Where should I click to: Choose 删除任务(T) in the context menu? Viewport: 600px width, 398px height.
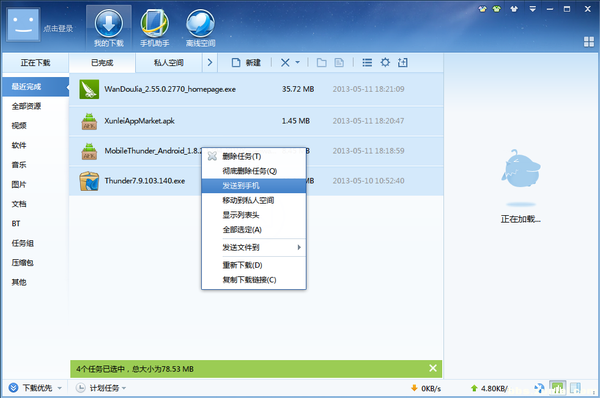(x=254, y=157)
